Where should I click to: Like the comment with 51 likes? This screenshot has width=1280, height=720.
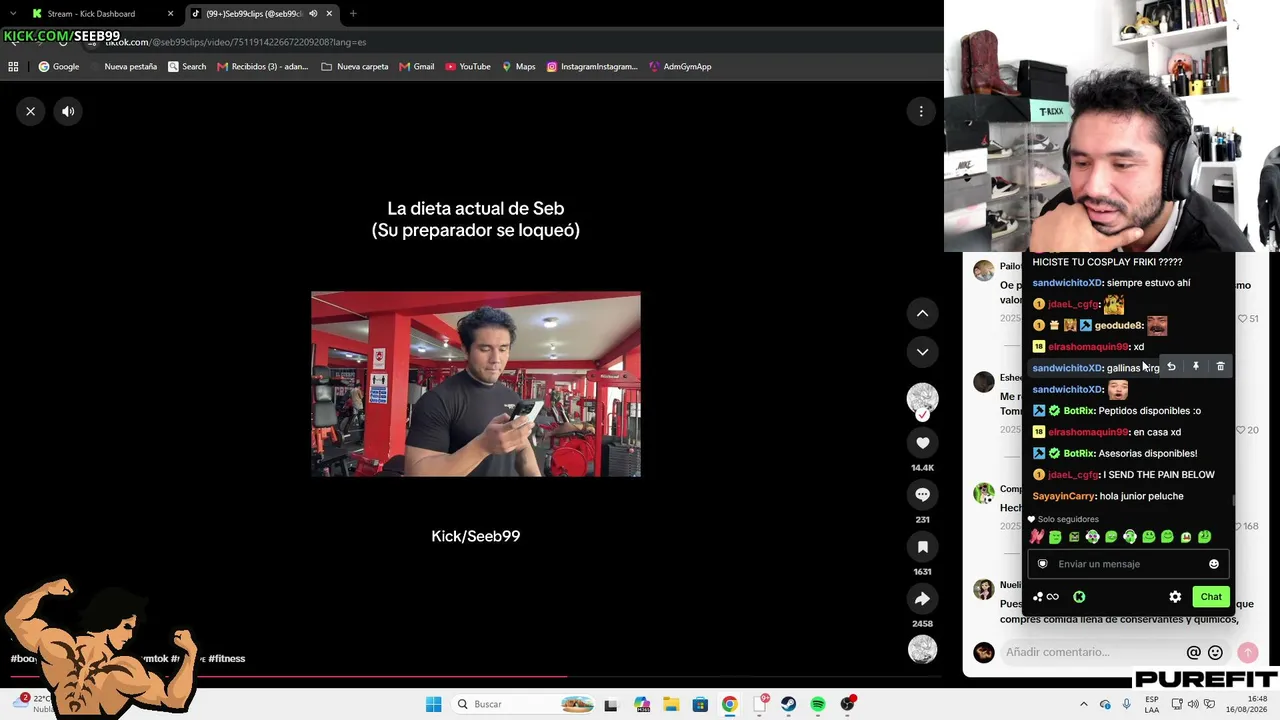tap(1243, 318)
